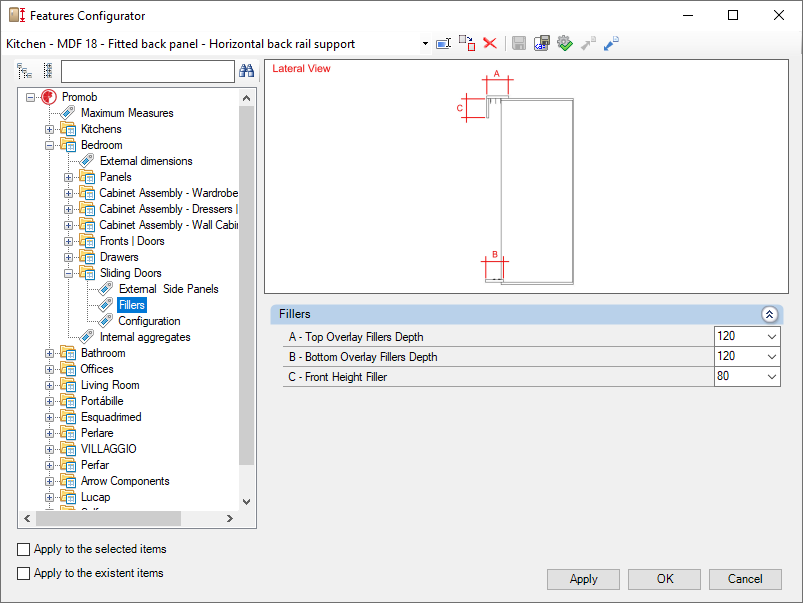Click the Cancel button
The width and height of the screenshot is (803, 603).
pos(745,579)
